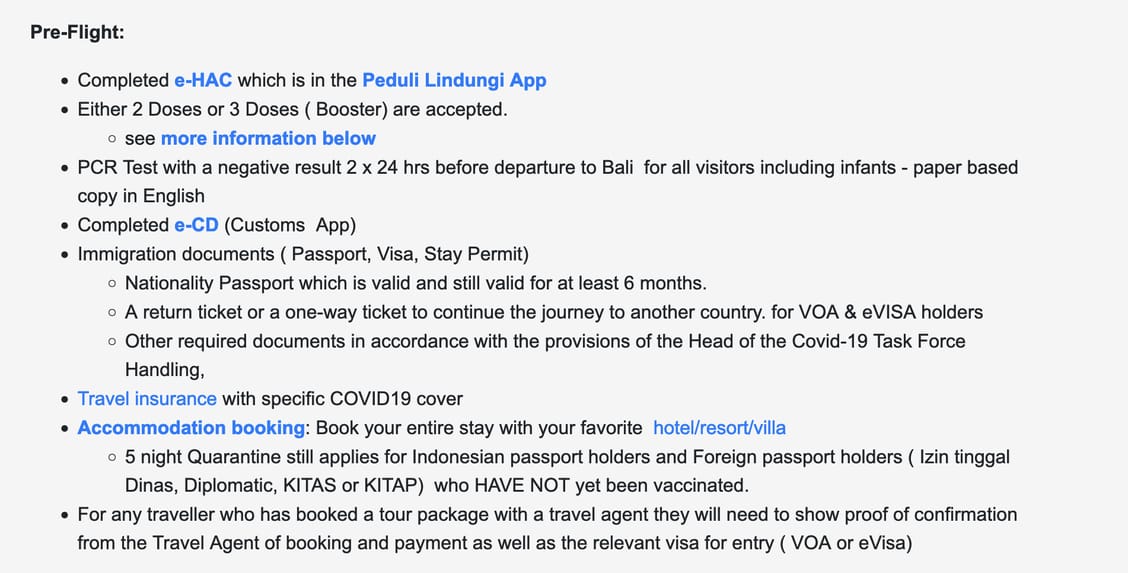The height and width of the screenshot is (573, 1128).
Task: Click the "Pre-Flight:" heading
Action: [77, 32]
